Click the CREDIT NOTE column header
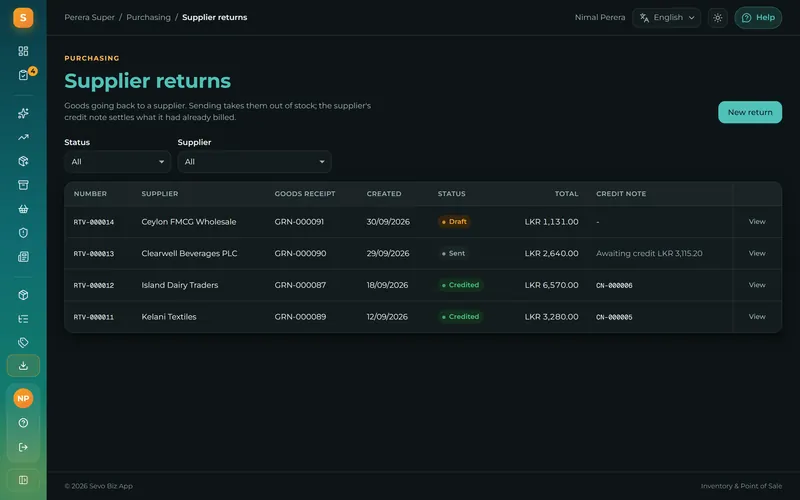This screenshot has height=500, width=800. click(x=621, y=194)
